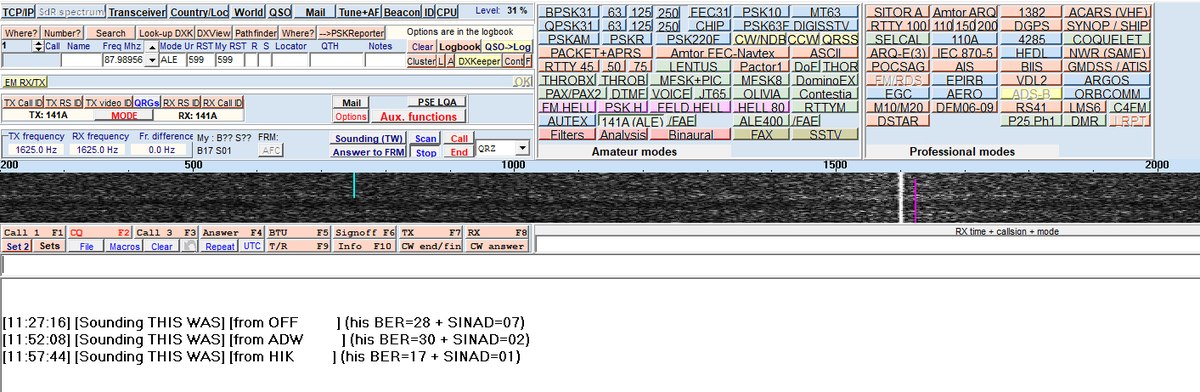Toggle TX RS ID
Screen dimensions: 1200x392
(x=63, y=102)
